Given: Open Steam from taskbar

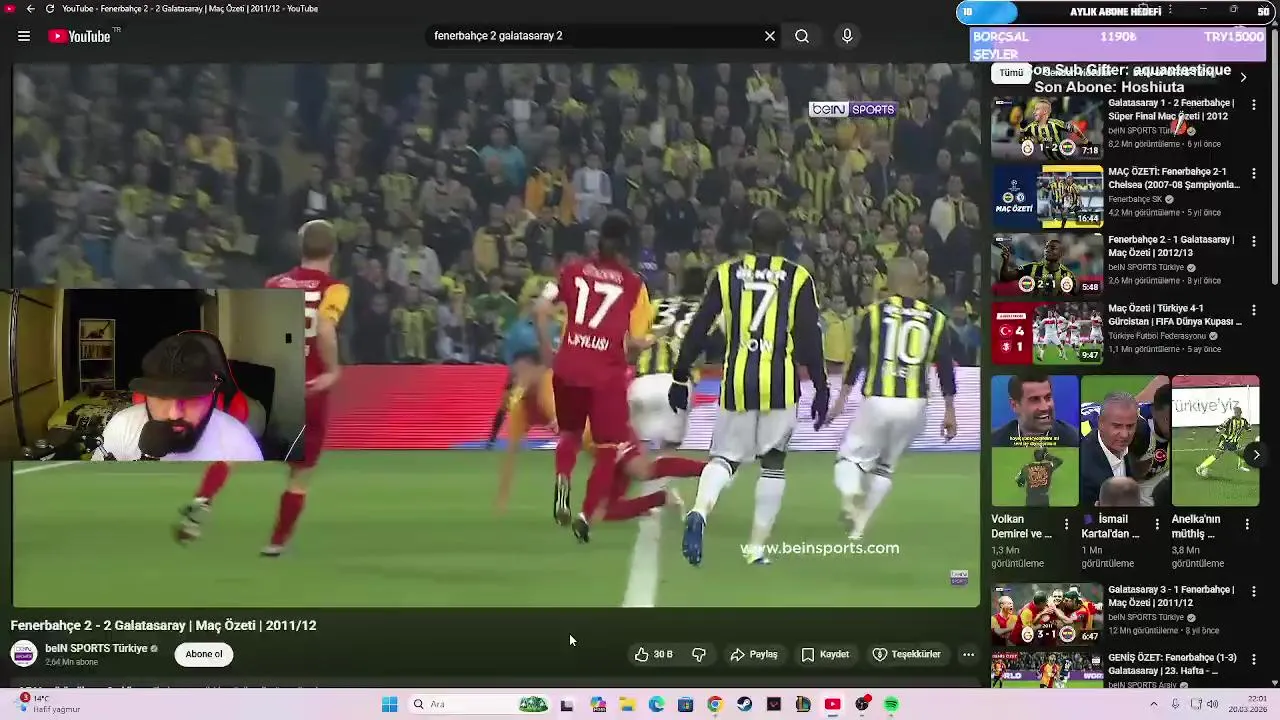Looking at the screenshot, I should (744, 704).
